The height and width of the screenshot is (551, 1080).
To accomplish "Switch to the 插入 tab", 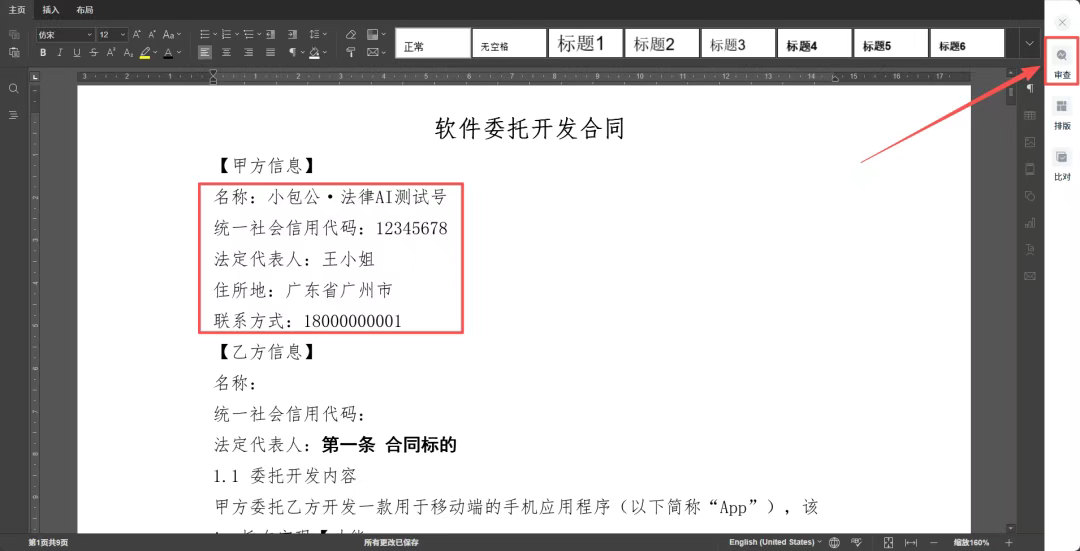I will click(x=51, y=10).
